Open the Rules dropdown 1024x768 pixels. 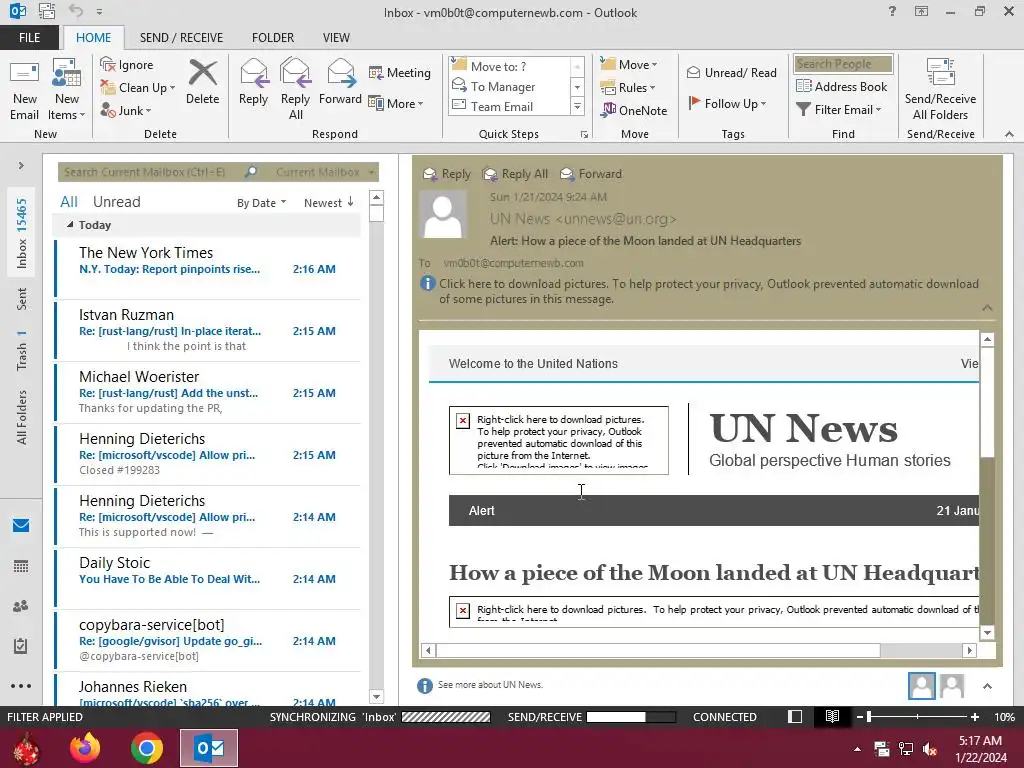pos(628,88)
